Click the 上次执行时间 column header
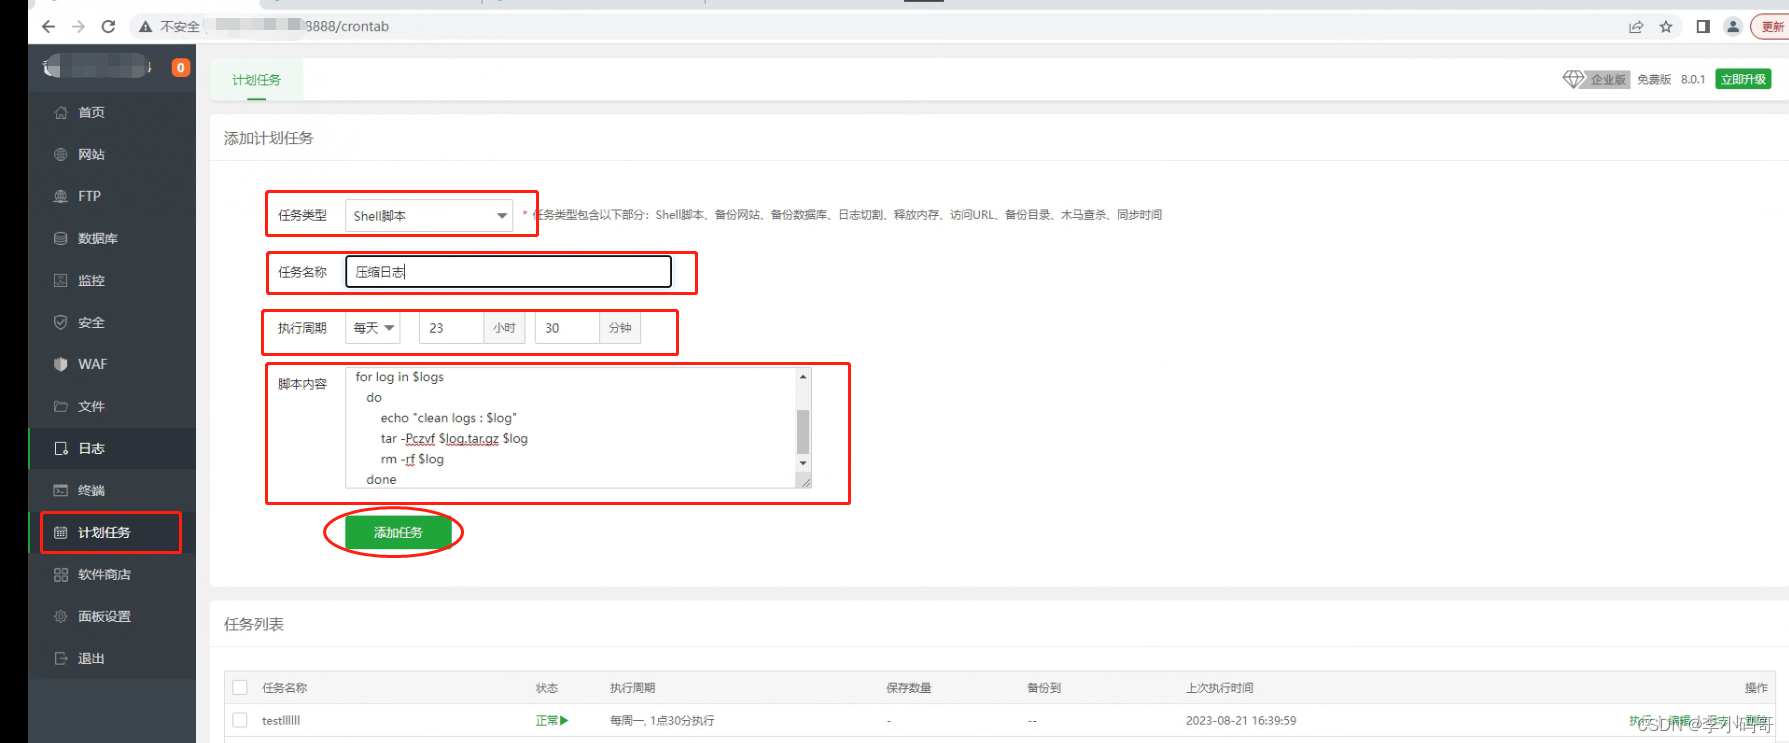The image size is (1789, 743). coord(1220,688)
